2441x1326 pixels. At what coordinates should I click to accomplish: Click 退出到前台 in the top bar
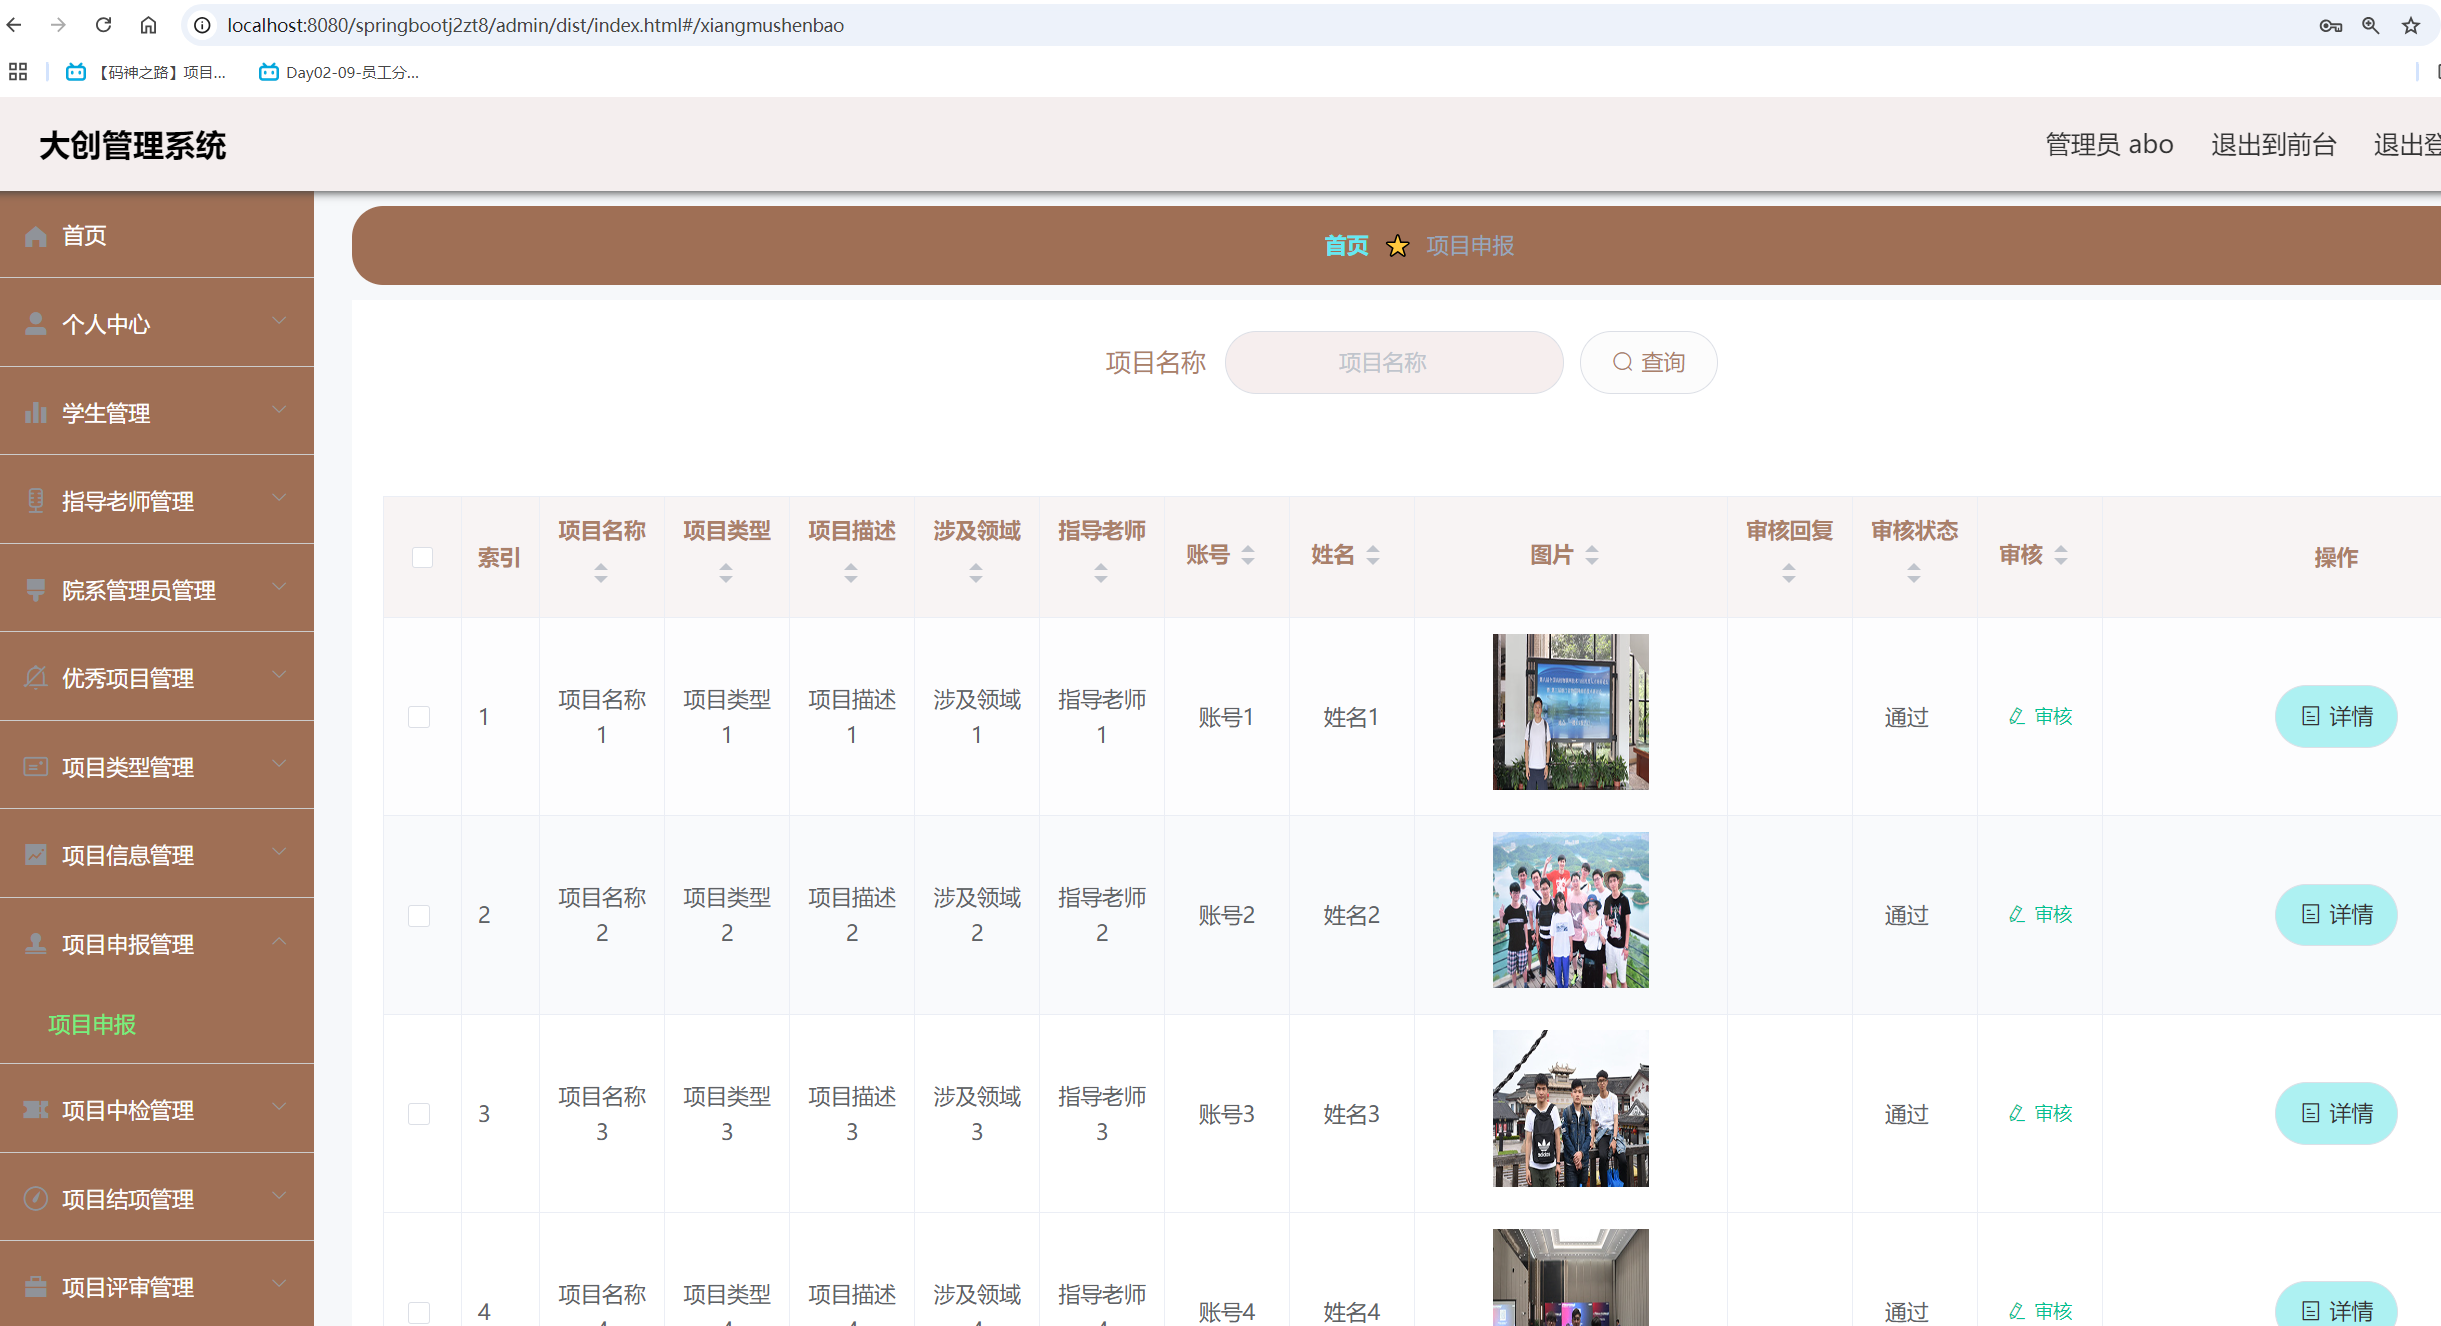(x=2272, y=144)
